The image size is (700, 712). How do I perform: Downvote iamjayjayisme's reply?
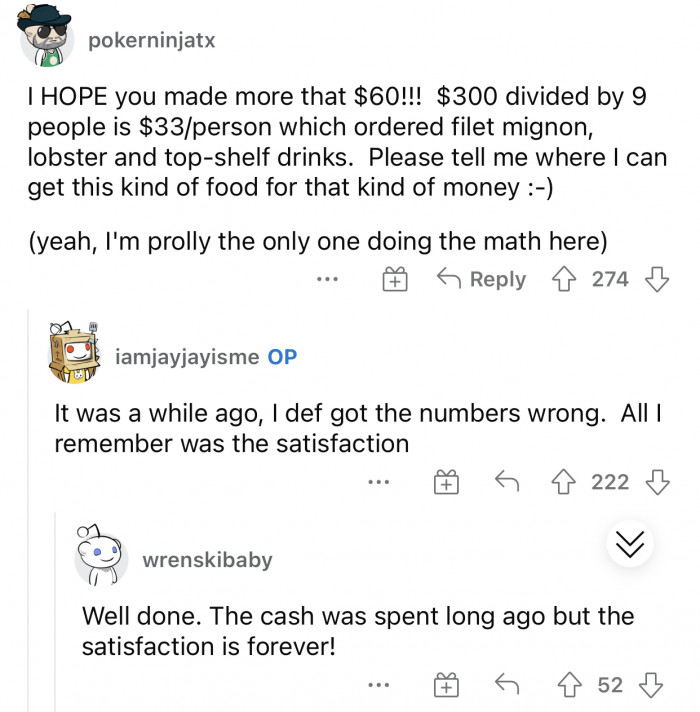655,483
